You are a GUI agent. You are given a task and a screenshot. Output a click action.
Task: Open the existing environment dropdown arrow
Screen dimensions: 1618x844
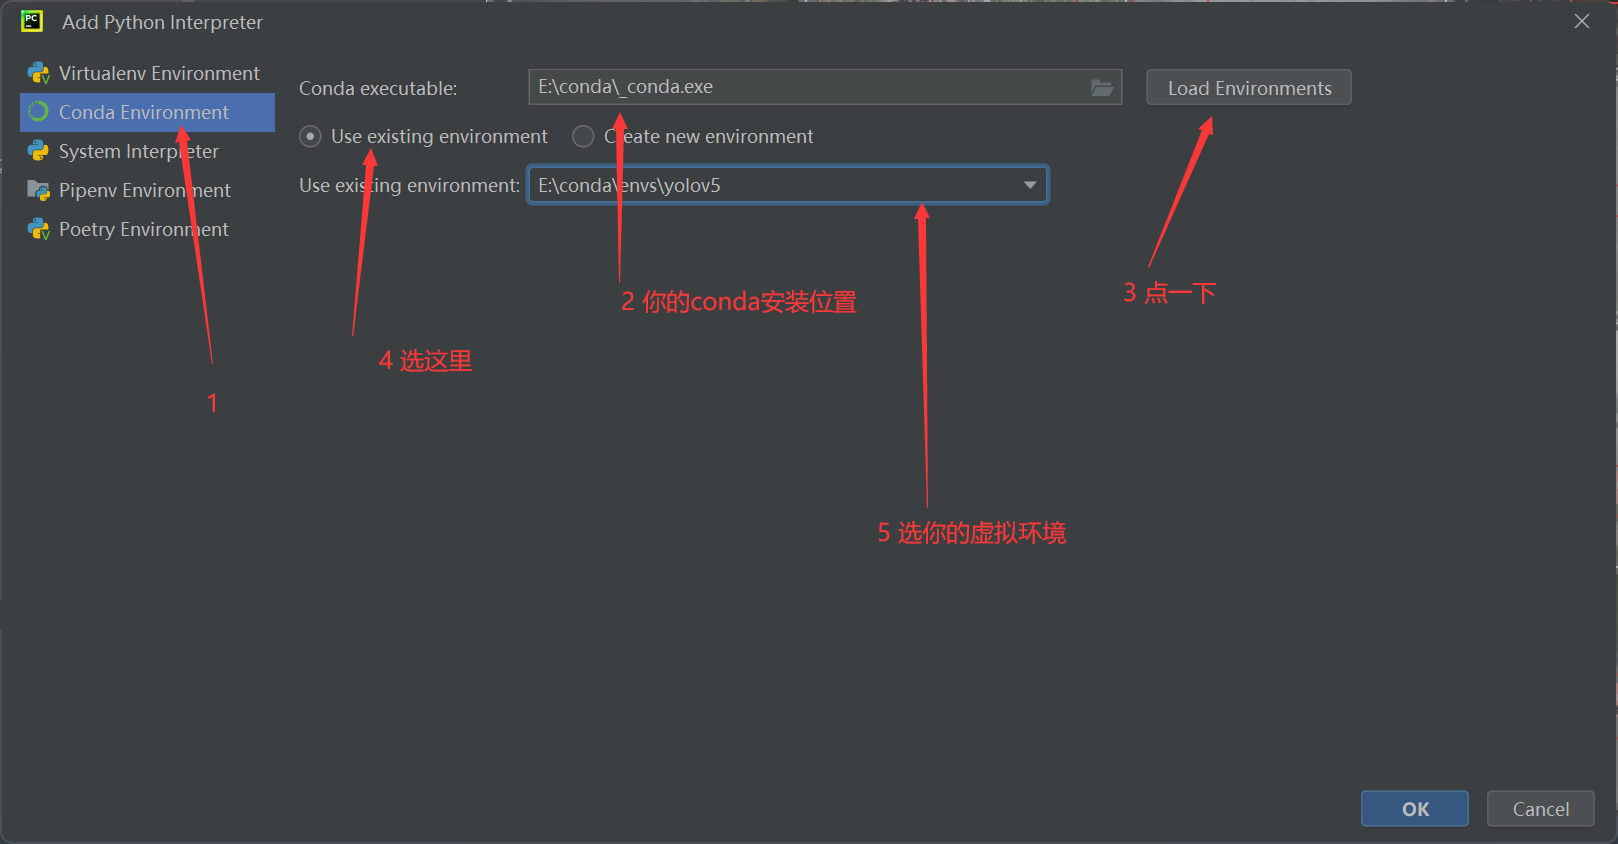1030,185
